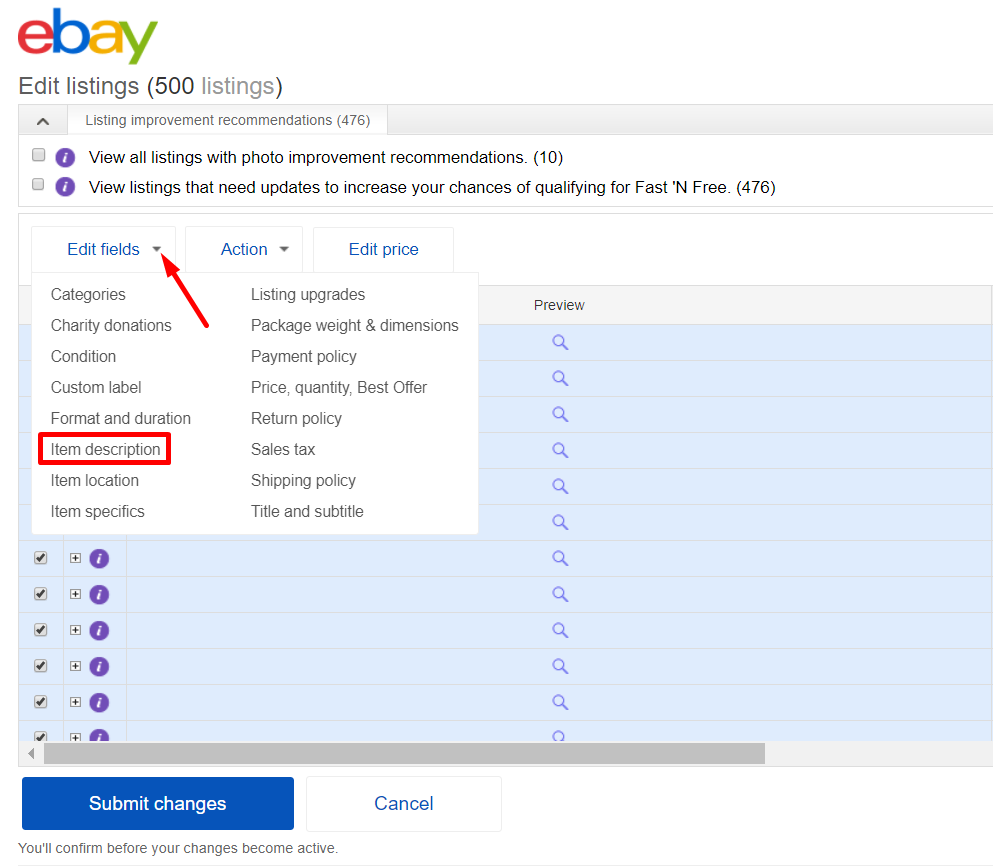This screenshot has height=867, width=993.
Task: Uncheck the tenth listing row's checkbox
Action: (41, 666)
